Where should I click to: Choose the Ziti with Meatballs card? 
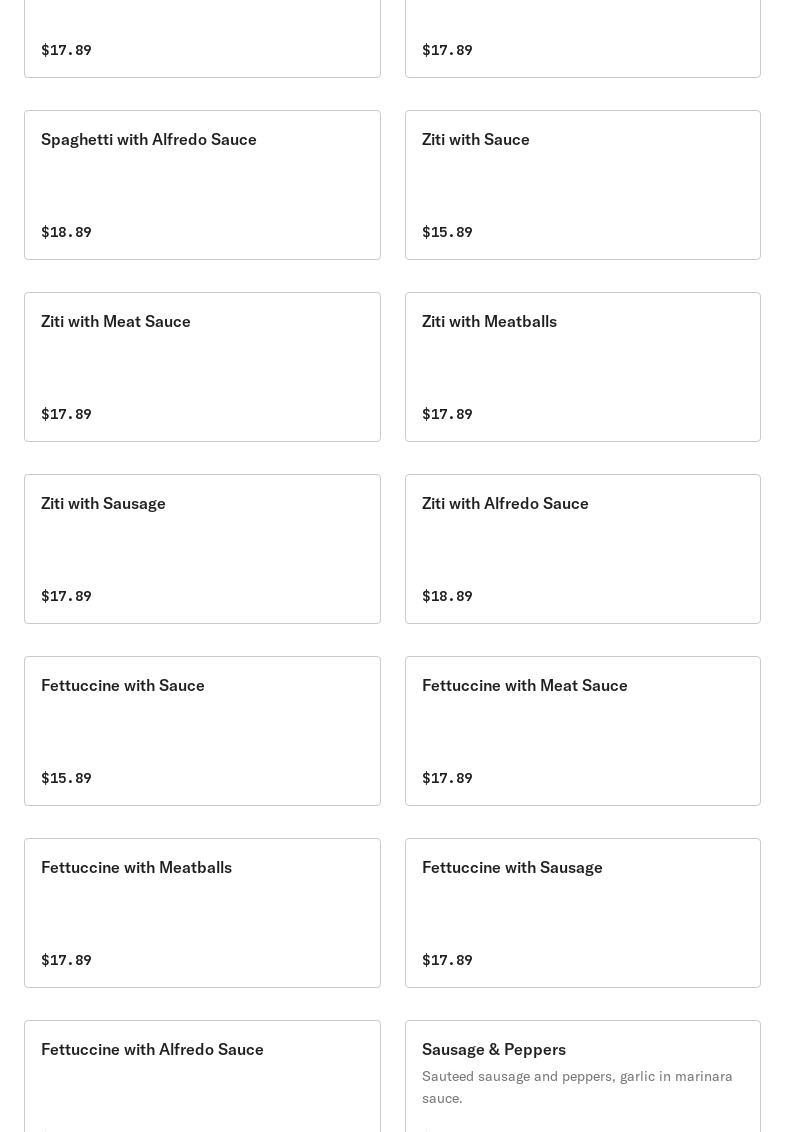(x=582, y=366)
